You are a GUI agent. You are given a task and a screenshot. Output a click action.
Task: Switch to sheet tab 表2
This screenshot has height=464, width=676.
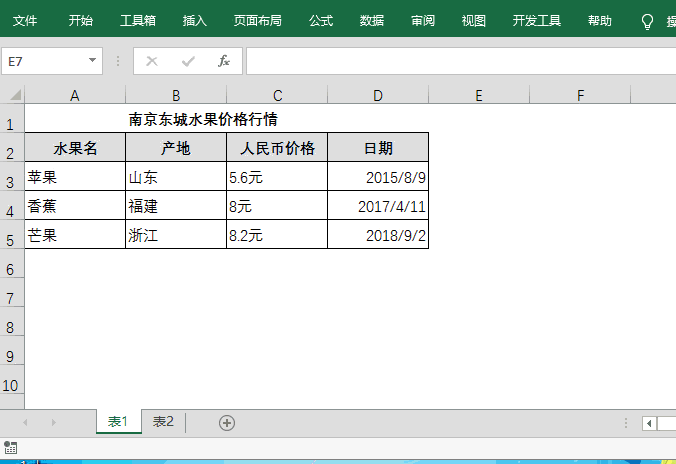coord(163,422)
